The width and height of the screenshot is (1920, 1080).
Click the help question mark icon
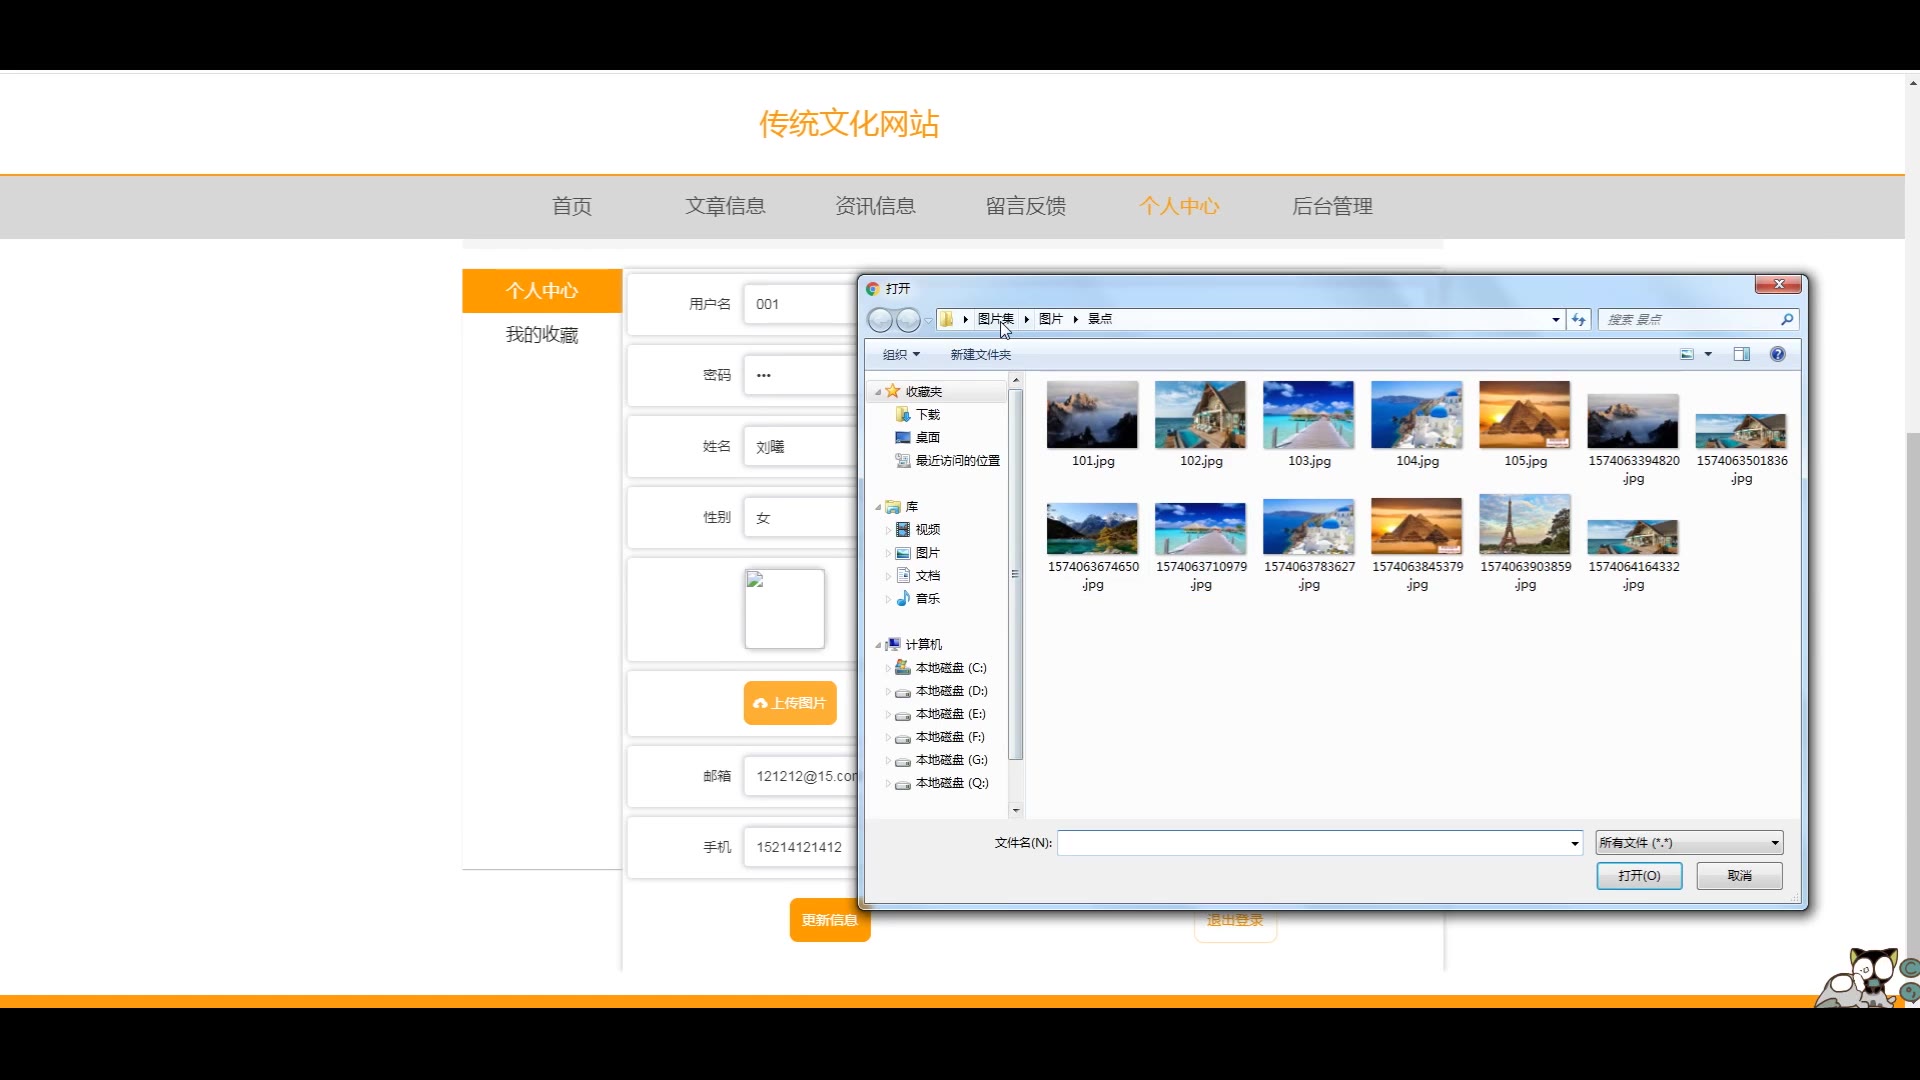1777,354
